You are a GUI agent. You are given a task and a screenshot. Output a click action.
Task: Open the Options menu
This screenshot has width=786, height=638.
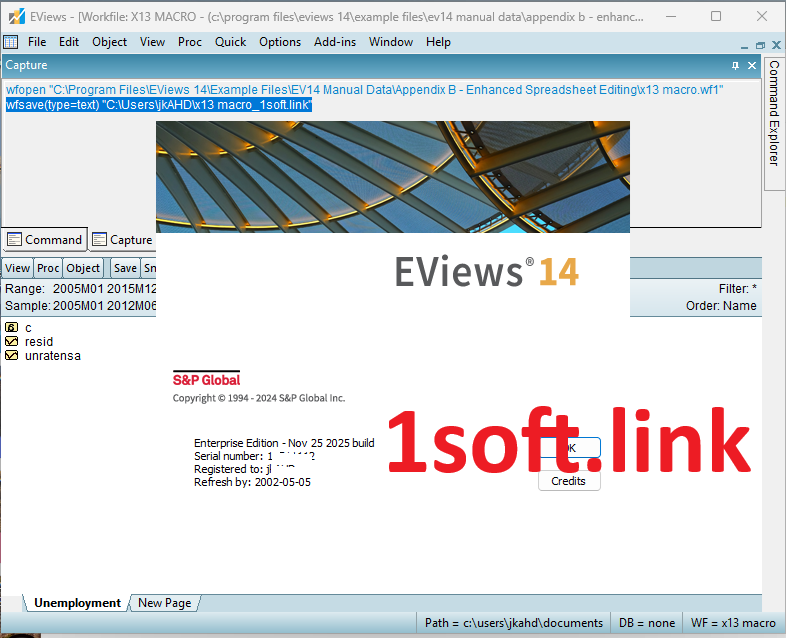[280, 42]
